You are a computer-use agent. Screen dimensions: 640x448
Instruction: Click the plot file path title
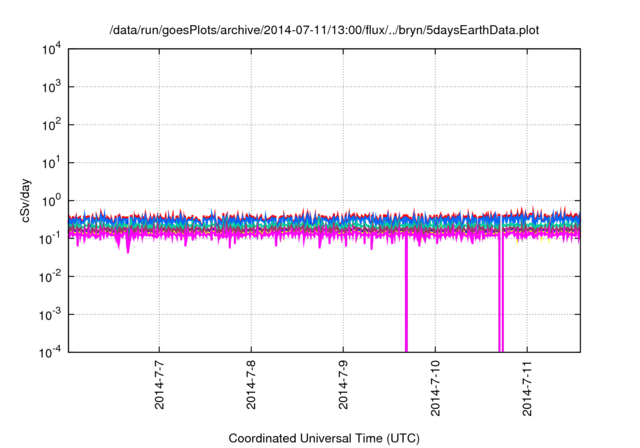(324, 30)
